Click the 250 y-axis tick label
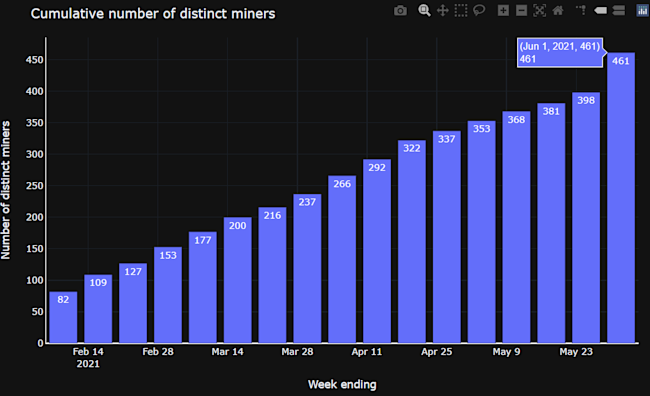 34,186
